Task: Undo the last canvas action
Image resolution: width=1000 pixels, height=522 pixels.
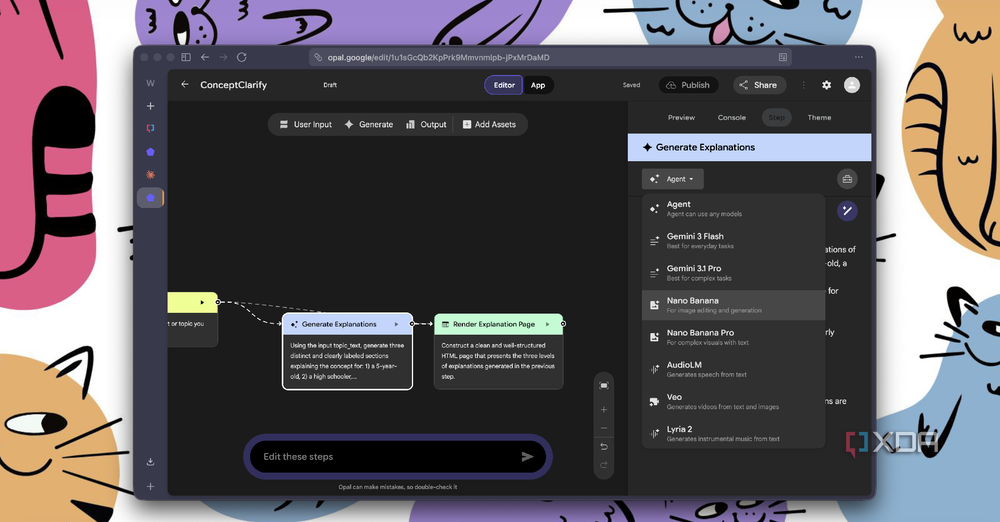Action: coord(603,447)
